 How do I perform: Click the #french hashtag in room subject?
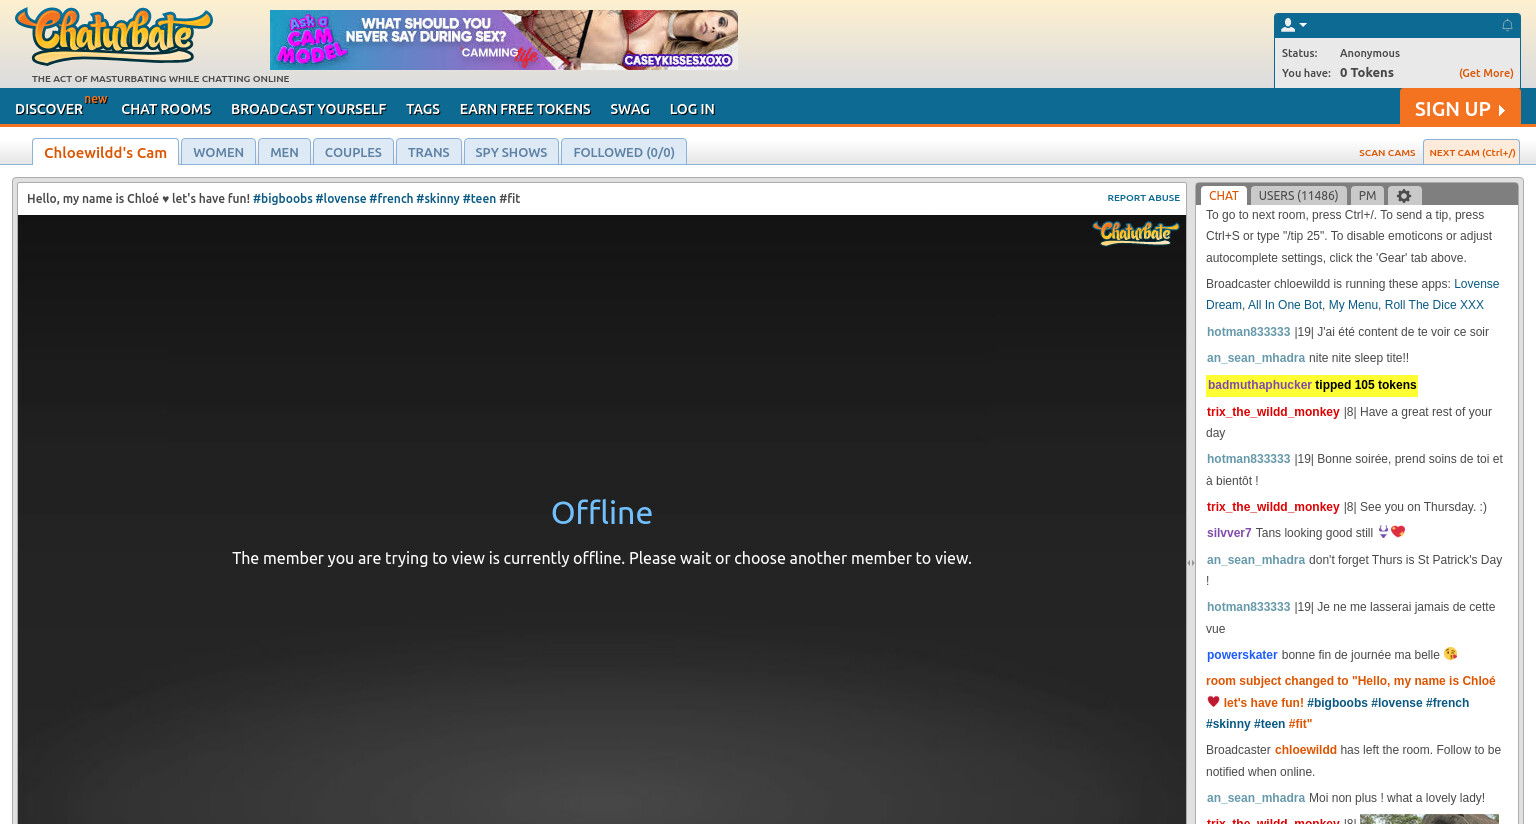click(x=391, y=198)
